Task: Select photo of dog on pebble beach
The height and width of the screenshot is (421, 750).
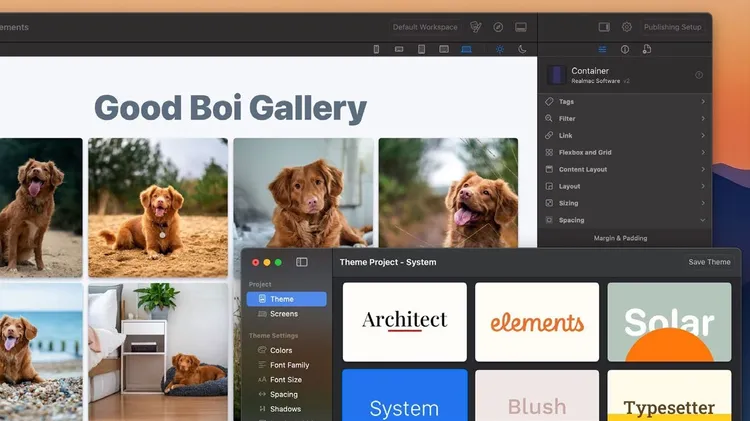Action: [x=41, y=352]
